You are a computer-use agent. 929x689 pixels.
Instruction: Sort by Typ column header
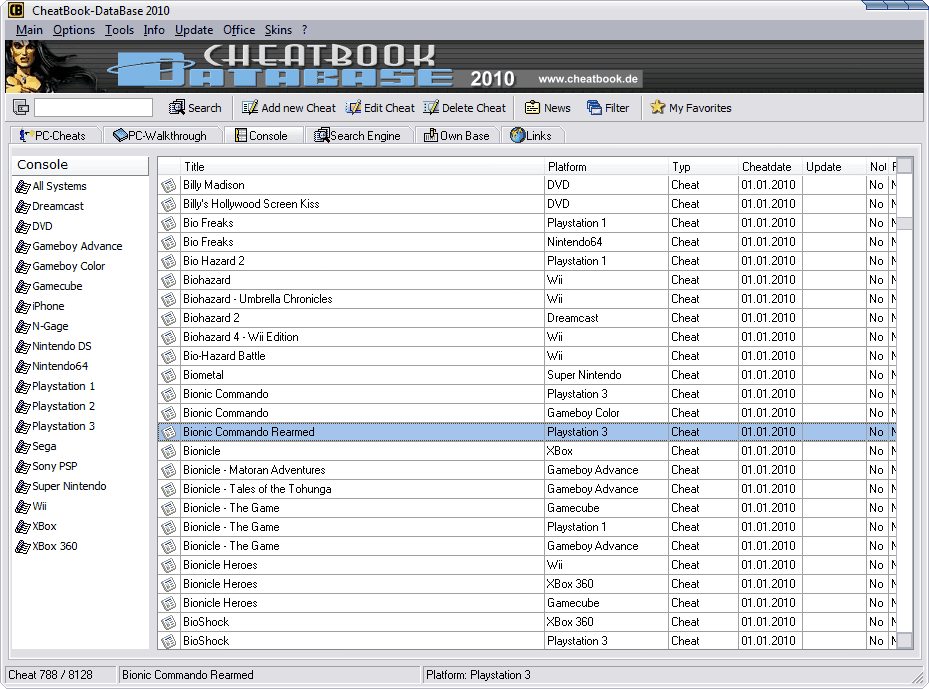point(703,166)
